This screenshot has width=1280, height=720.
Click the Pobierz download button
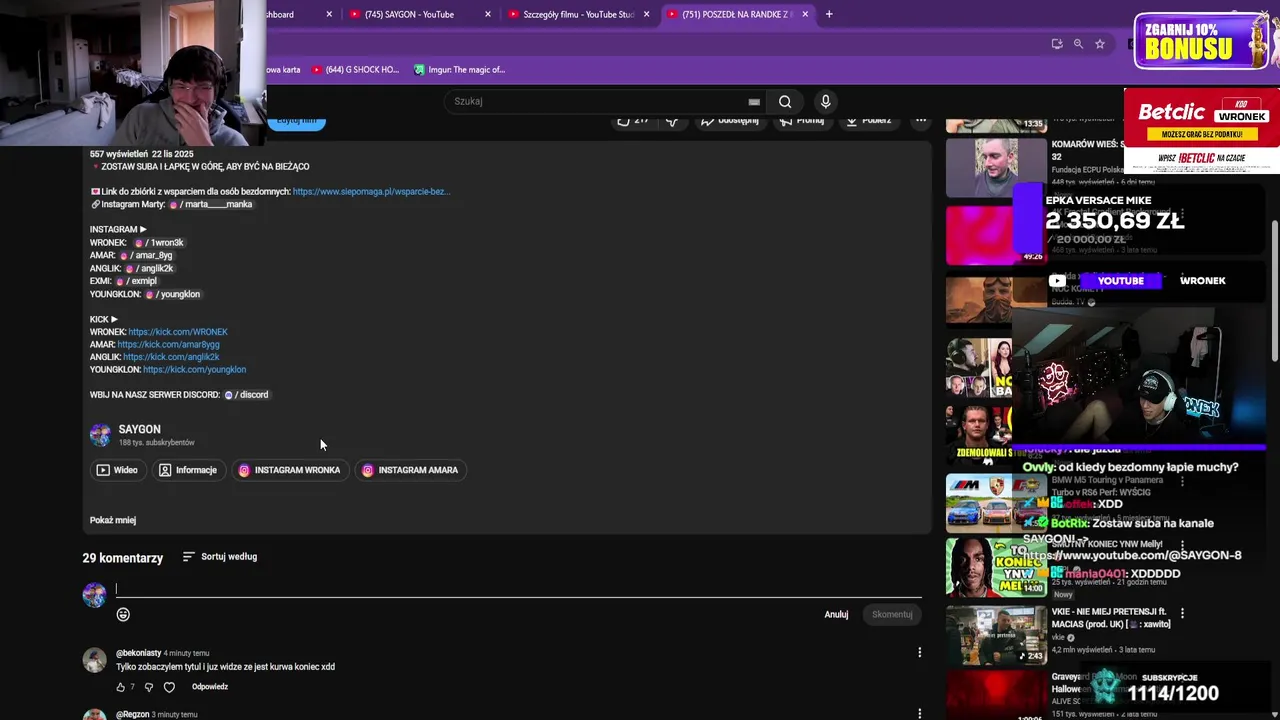click(x=868, y=121)
